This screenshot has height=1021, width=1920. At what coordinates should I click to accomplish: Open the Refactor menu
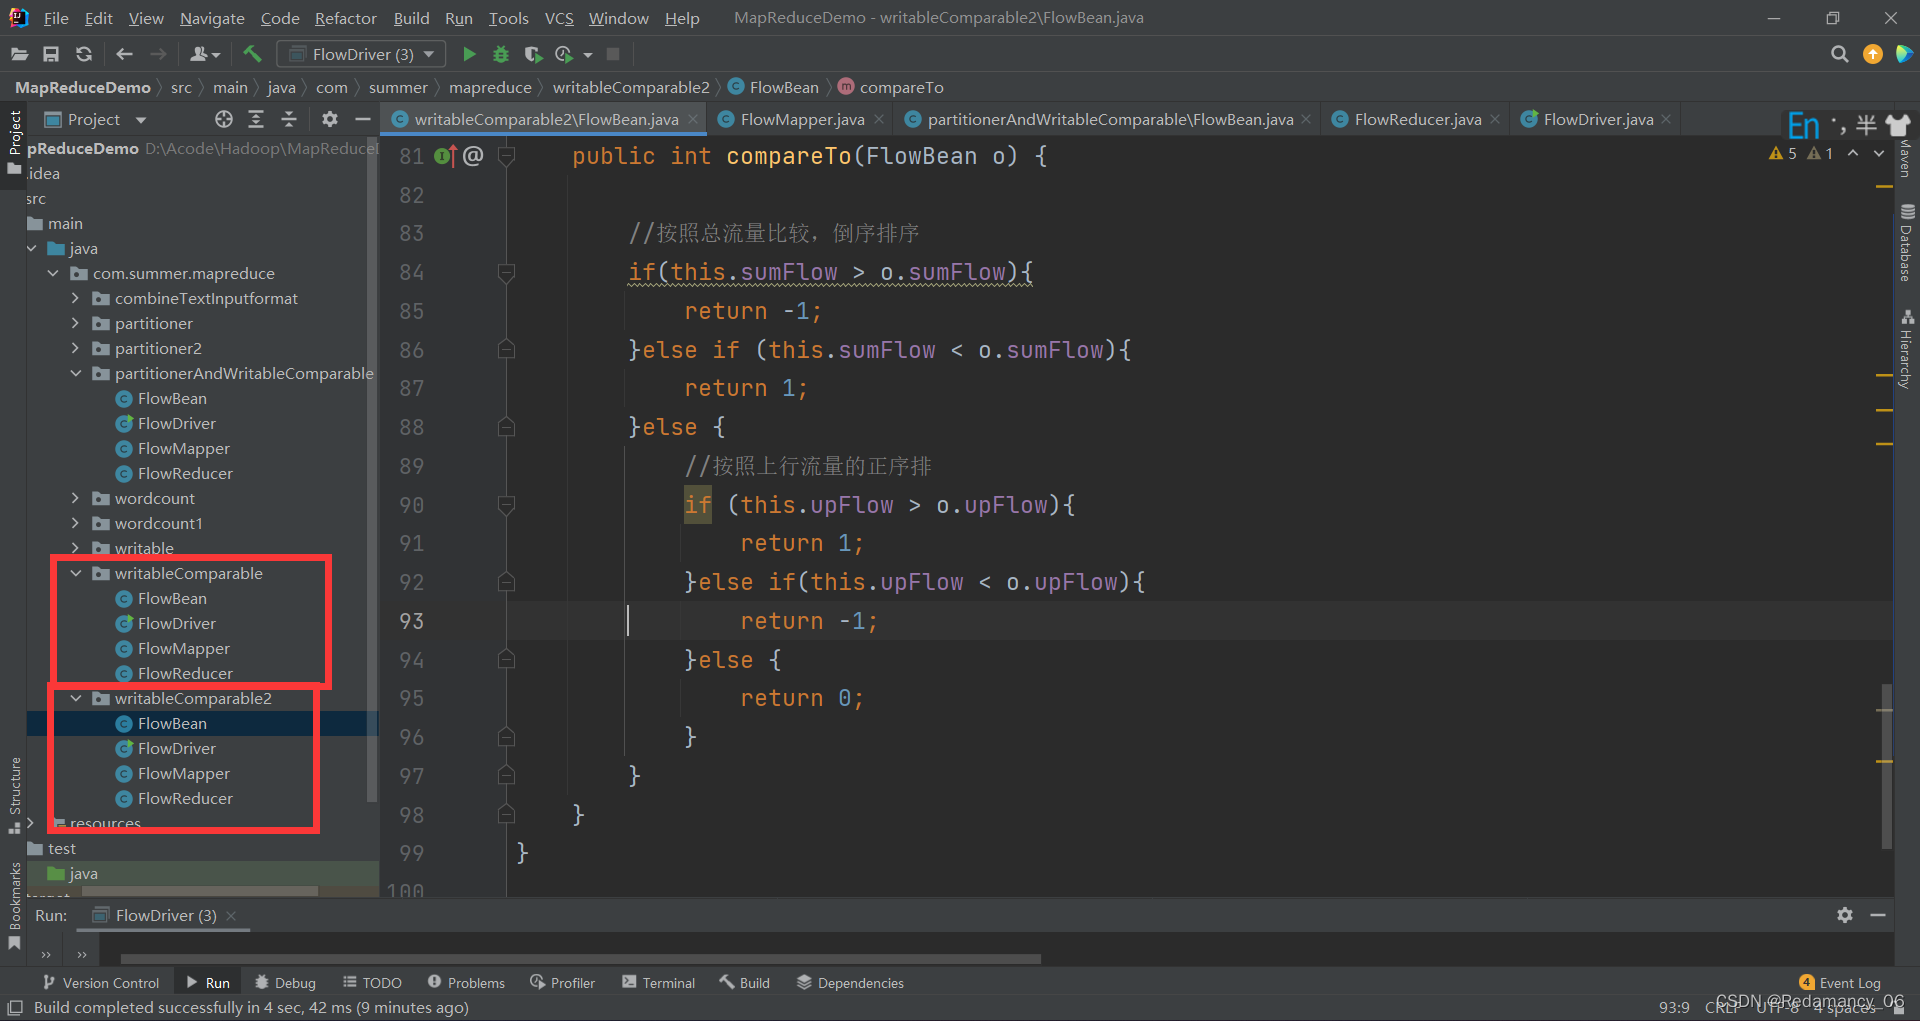345,18
